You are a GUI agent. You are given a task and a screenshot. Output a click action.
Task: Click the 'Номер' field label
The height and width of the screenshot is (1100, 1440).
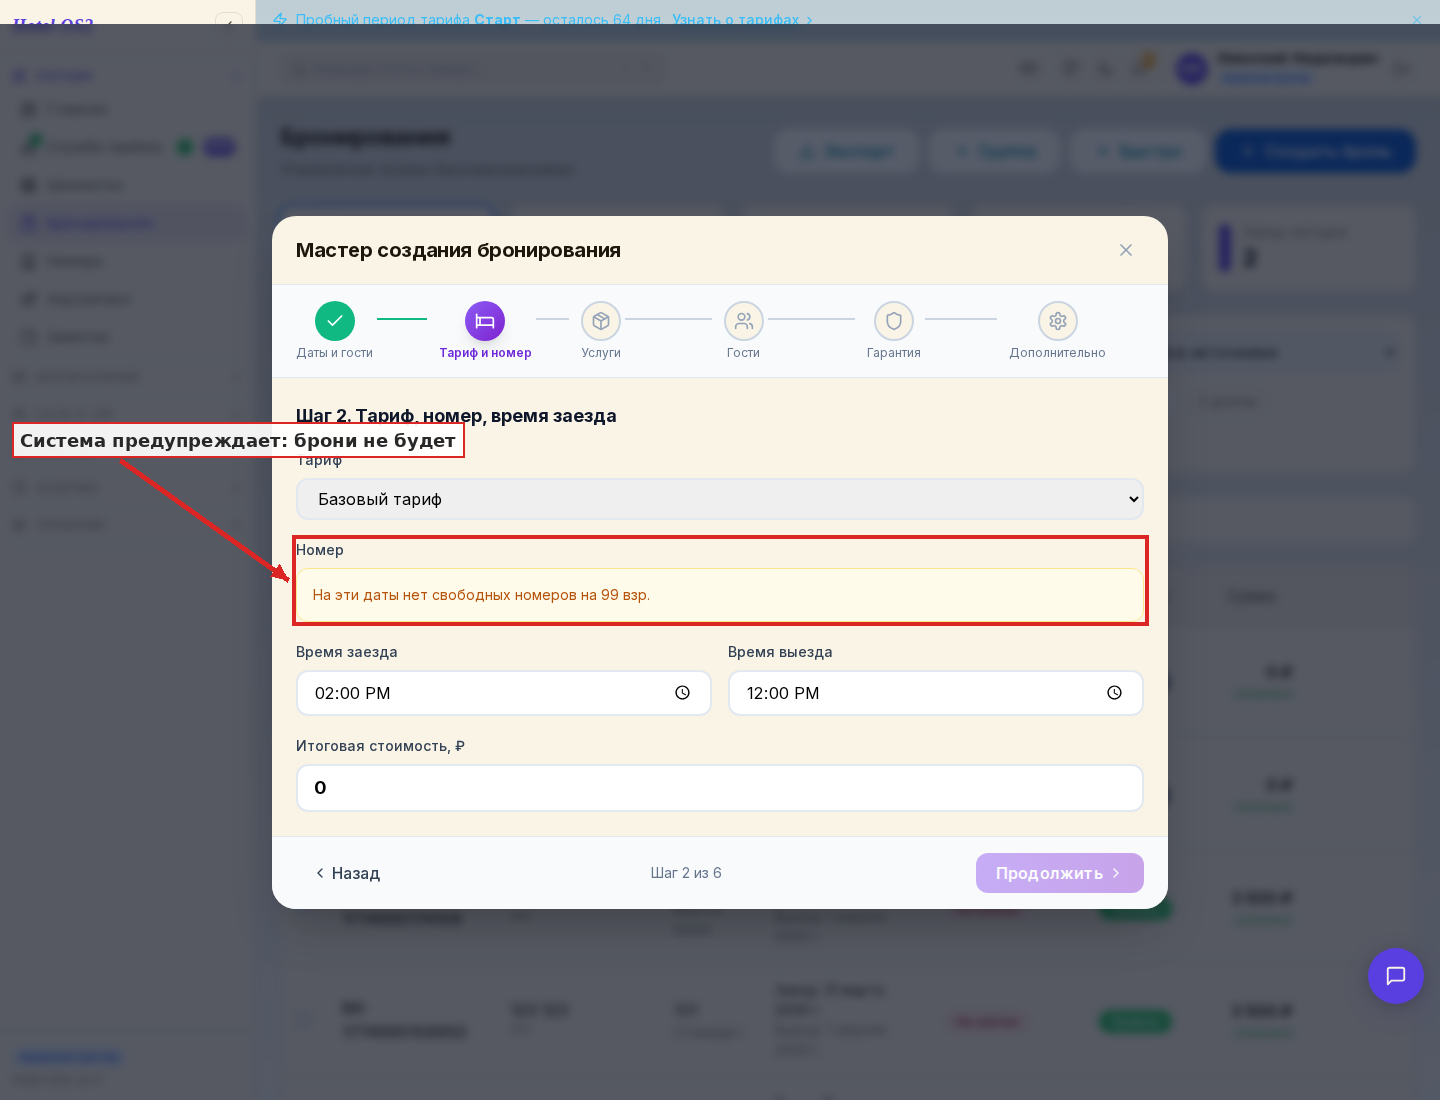(320, 550)
